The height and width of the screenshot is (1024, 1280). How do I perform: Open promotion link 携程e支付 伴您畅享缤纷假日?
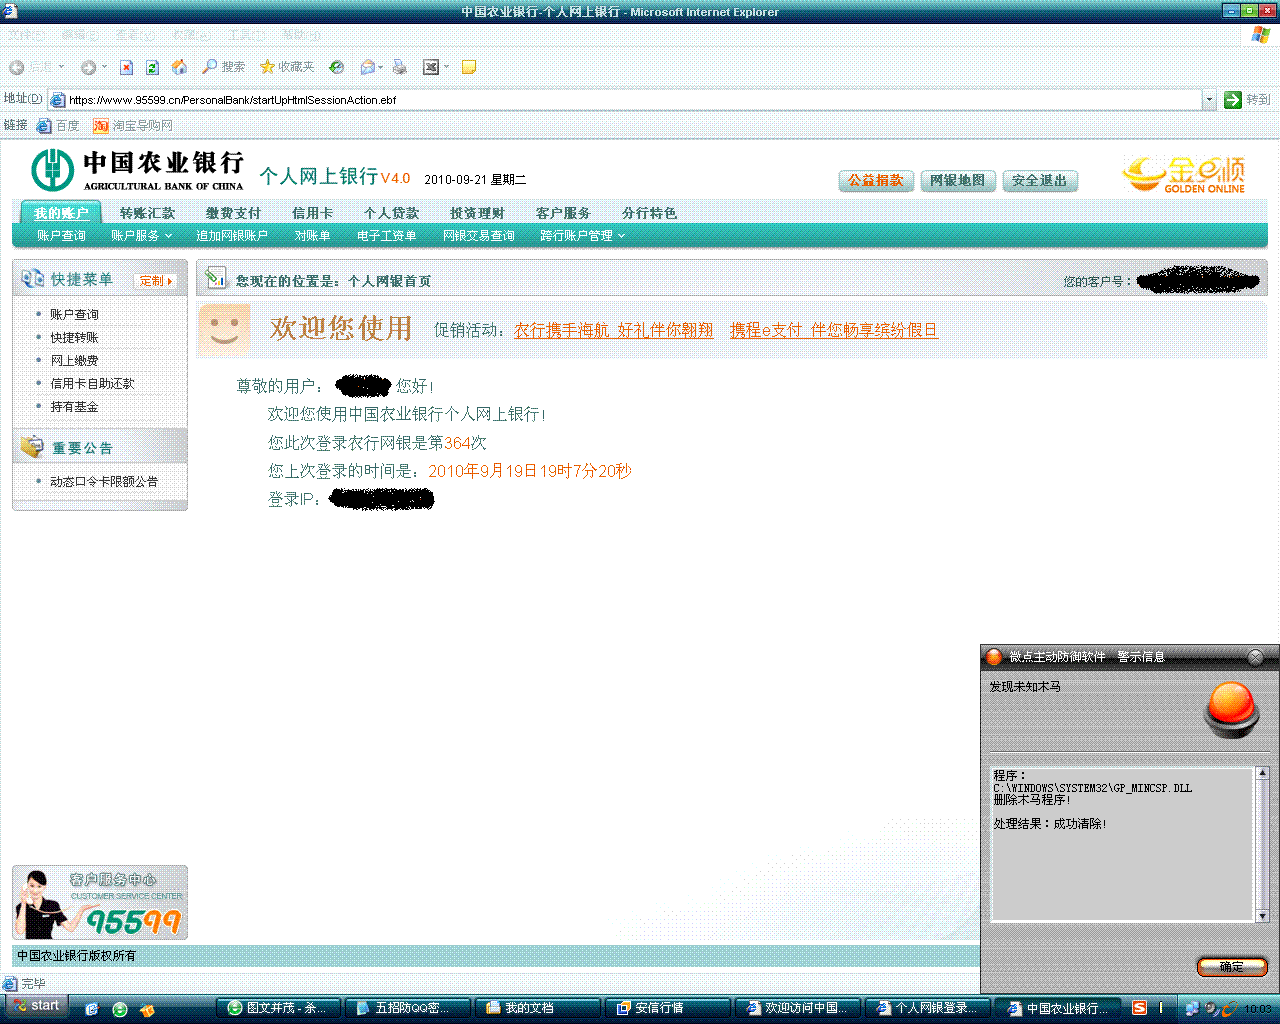[x=834, y=330]
